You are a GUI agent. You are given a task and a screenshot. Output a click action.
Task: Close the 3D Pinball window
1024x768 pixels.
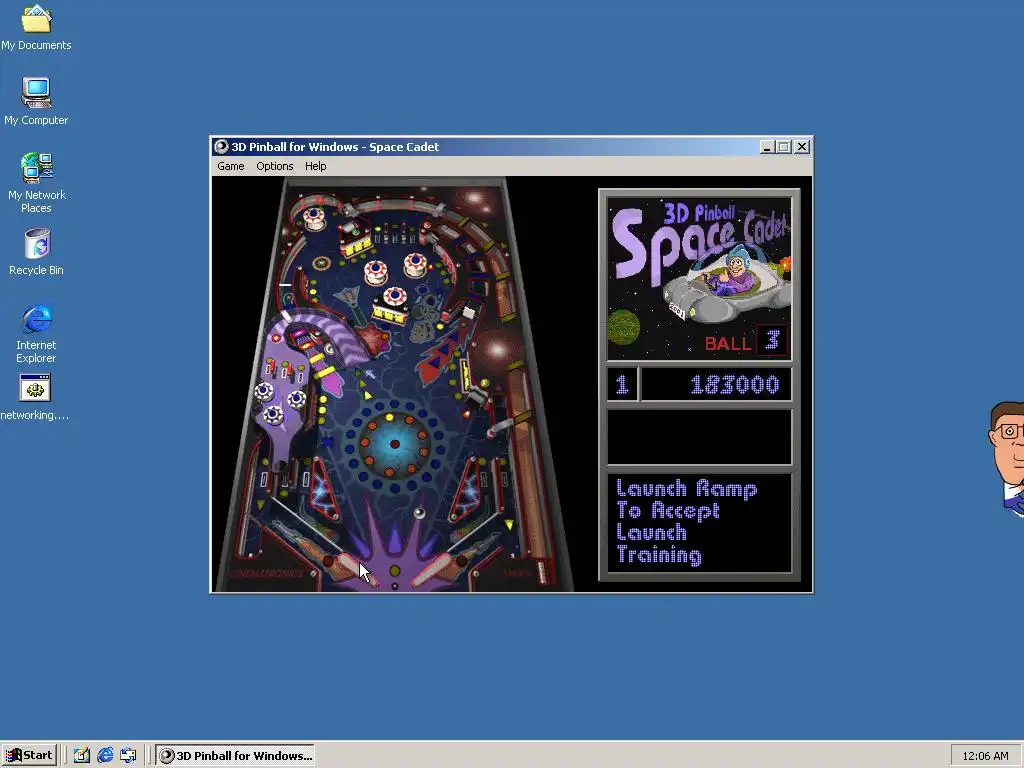click(802, 147)
